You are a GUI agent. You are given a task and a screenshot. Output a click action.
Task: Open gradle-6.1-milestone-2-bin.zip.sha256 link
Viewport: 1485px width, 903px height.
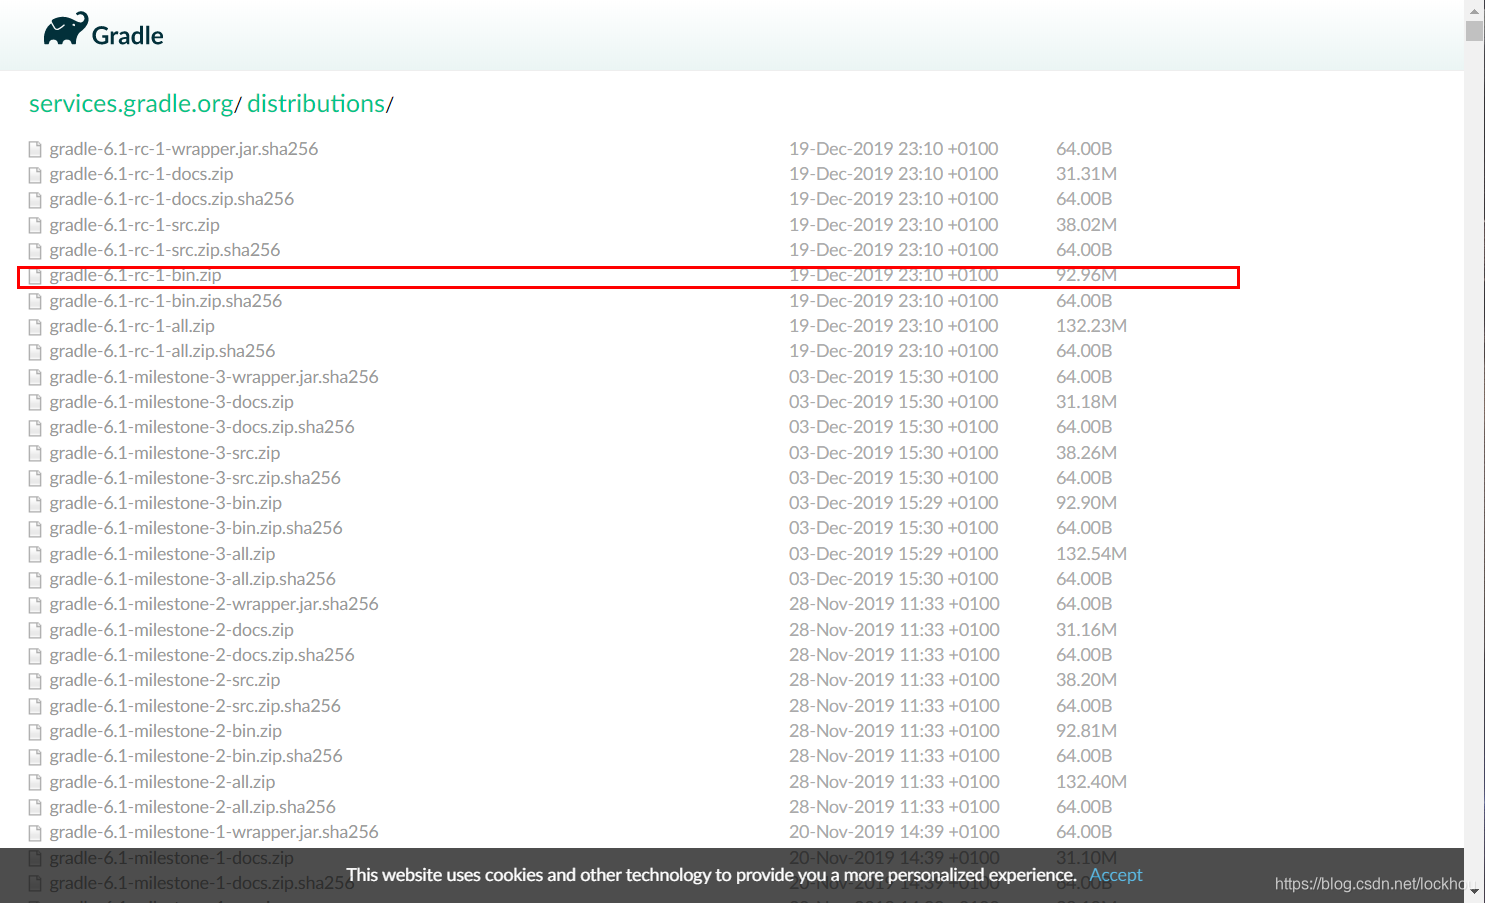coord(196,756)
